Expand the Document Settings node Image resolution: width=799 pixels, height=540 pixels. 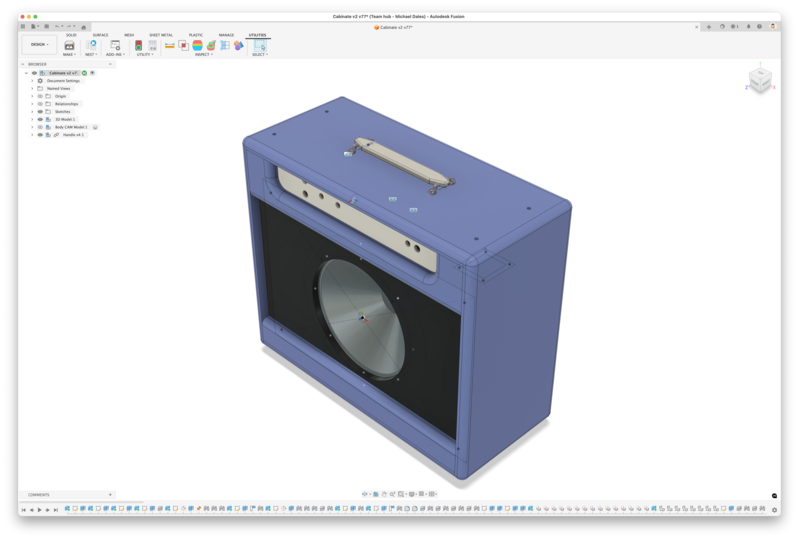click(32, 81)
